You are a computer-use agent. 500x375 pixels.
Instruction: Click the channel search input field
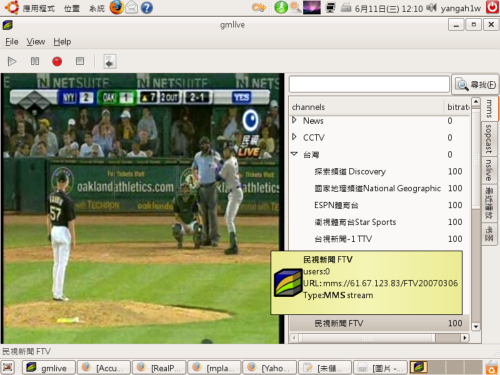point(369,84)
